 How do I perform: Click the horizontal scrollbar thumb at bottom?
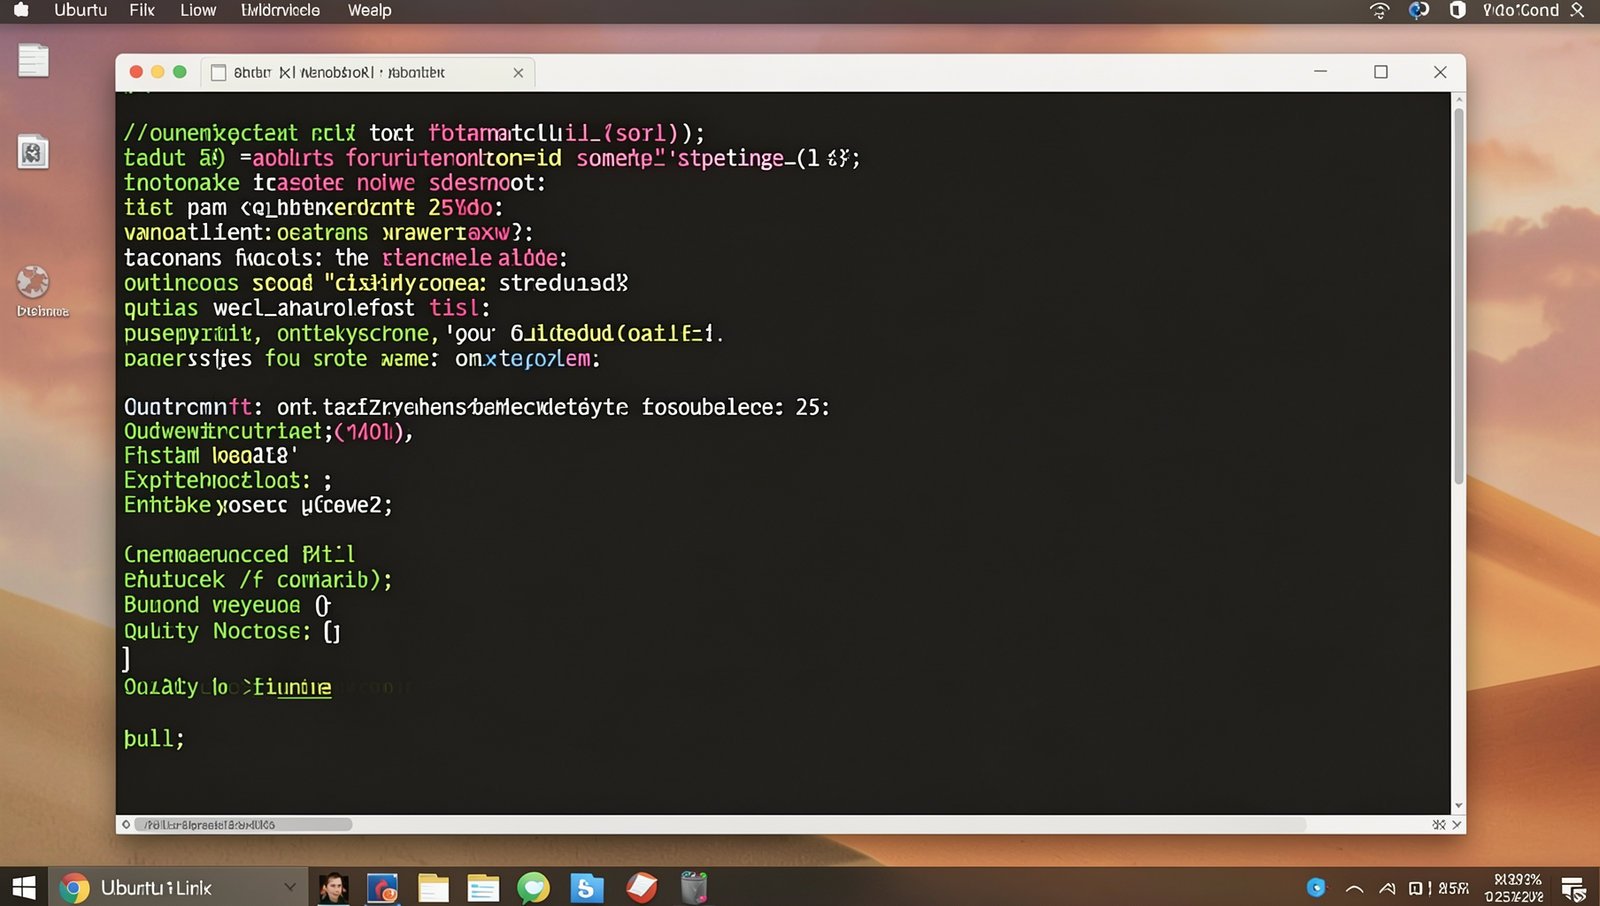click(x=243, y=825)
